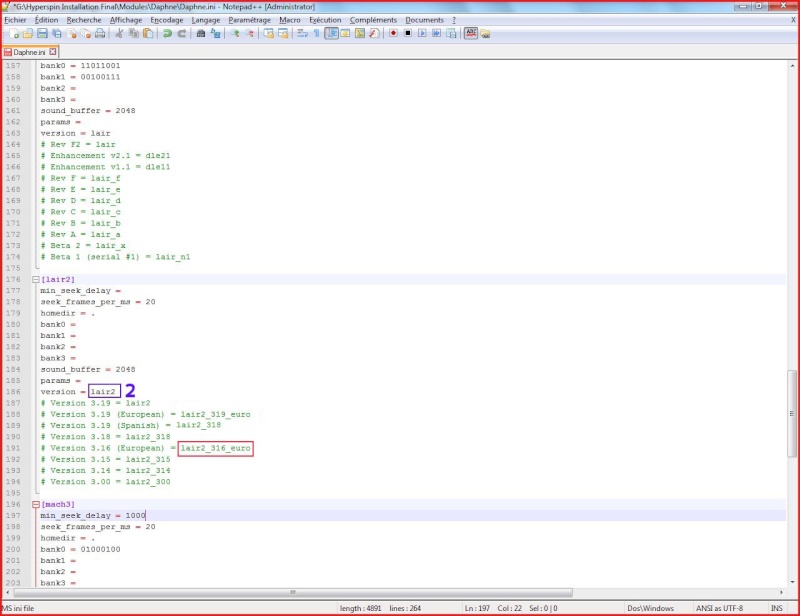
Task: Open the Macro menu
Action: 290,20
